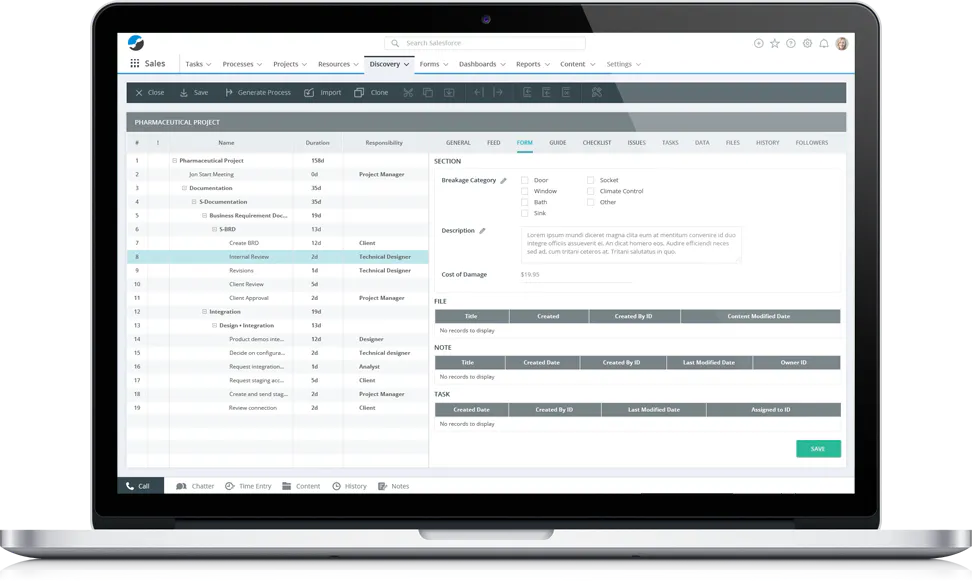Collapse the Pharmaceutical Project tree node
Image resolution: width=972 pixels, height=581 pixels.
174,161
